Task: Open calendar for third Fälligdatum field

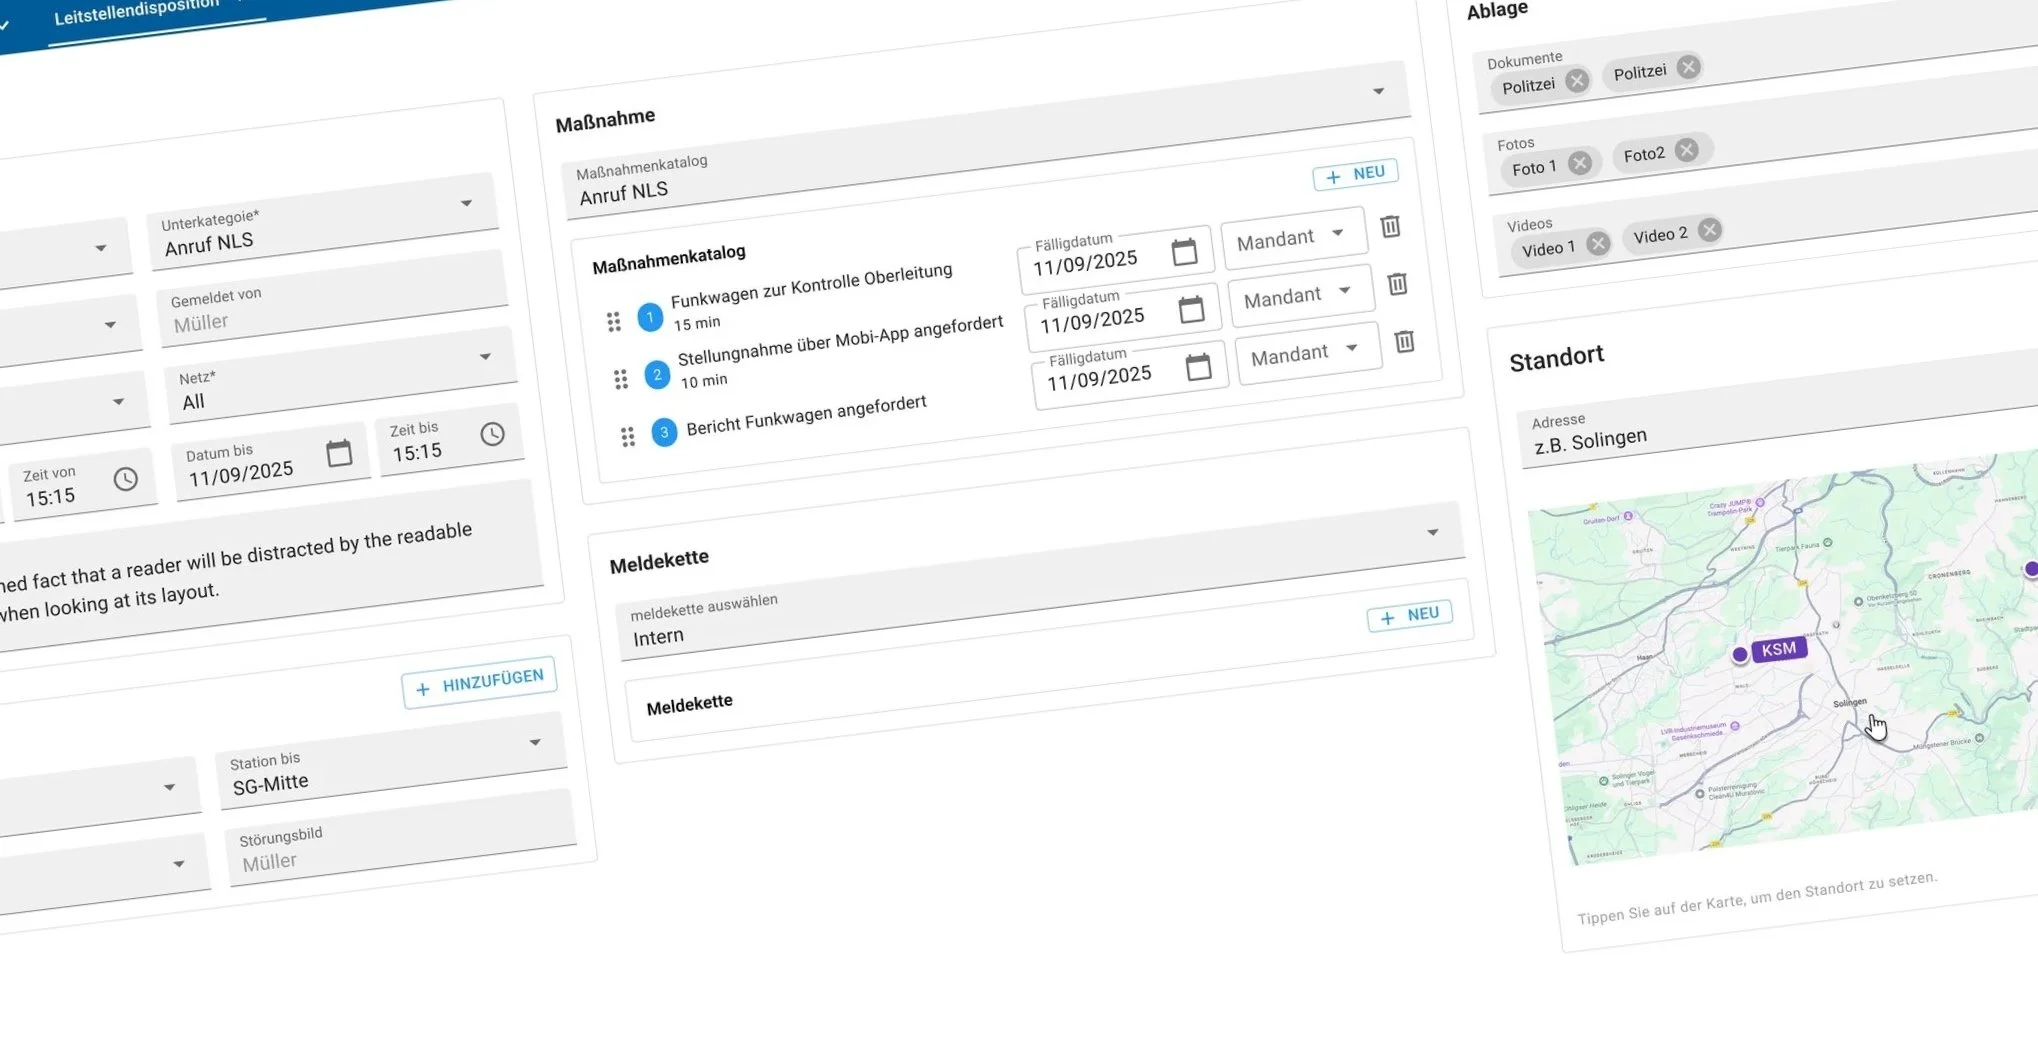Action: pyautogui.click(x=1198, y=367)
